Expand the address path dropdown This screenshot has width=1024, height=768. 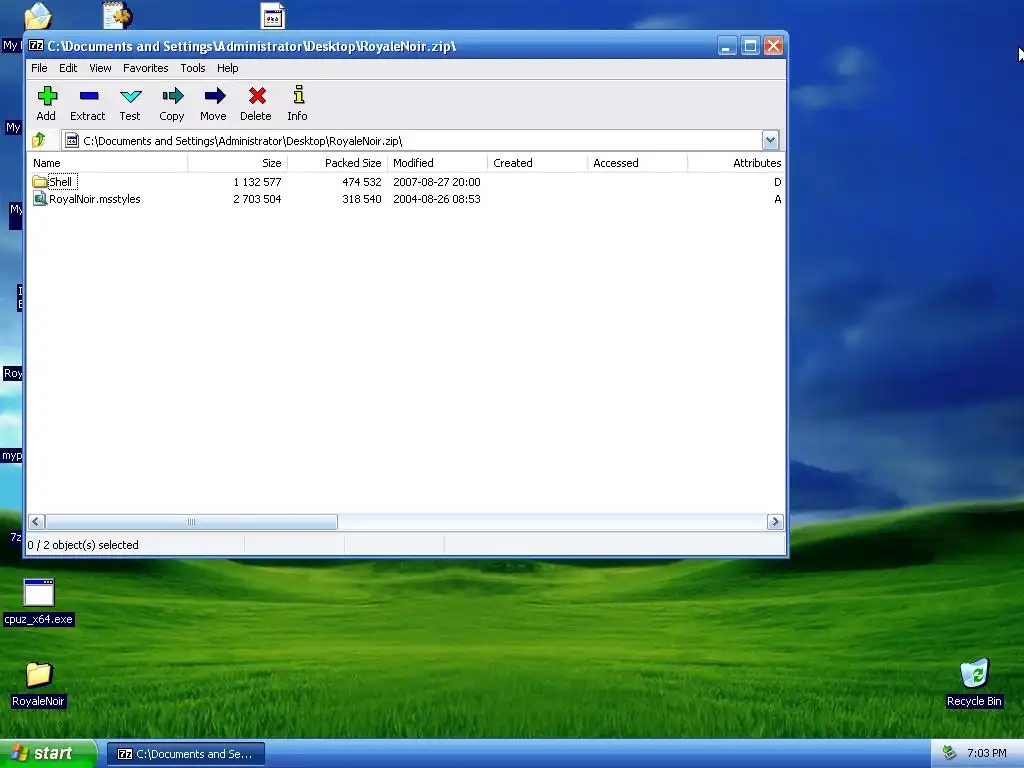click(770, 140)
